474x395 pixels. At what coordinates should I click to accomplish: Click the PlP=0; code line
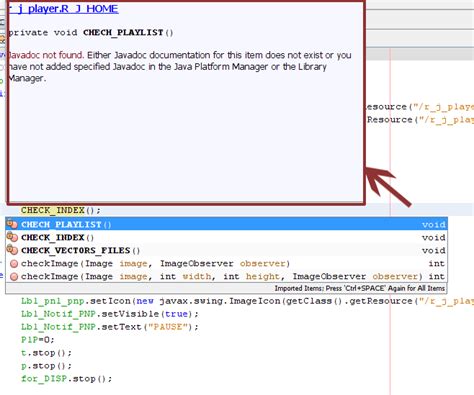(37, 340)
